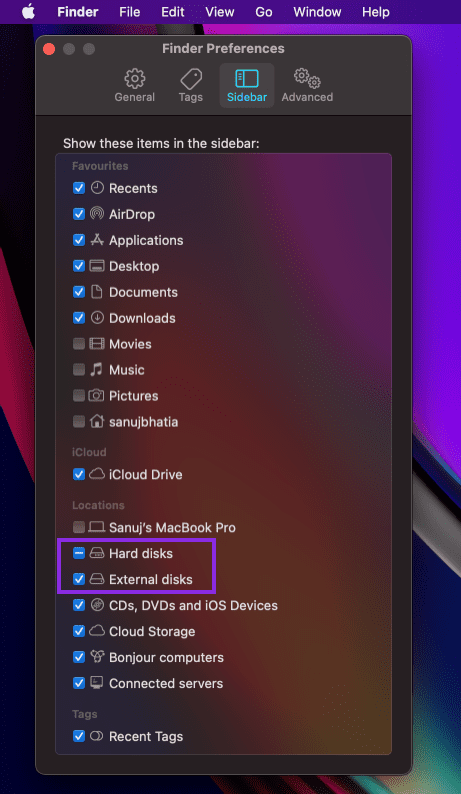Click the Advanced double-gear icon
Screen dimensions: 461x794
(x=307, y=78)
